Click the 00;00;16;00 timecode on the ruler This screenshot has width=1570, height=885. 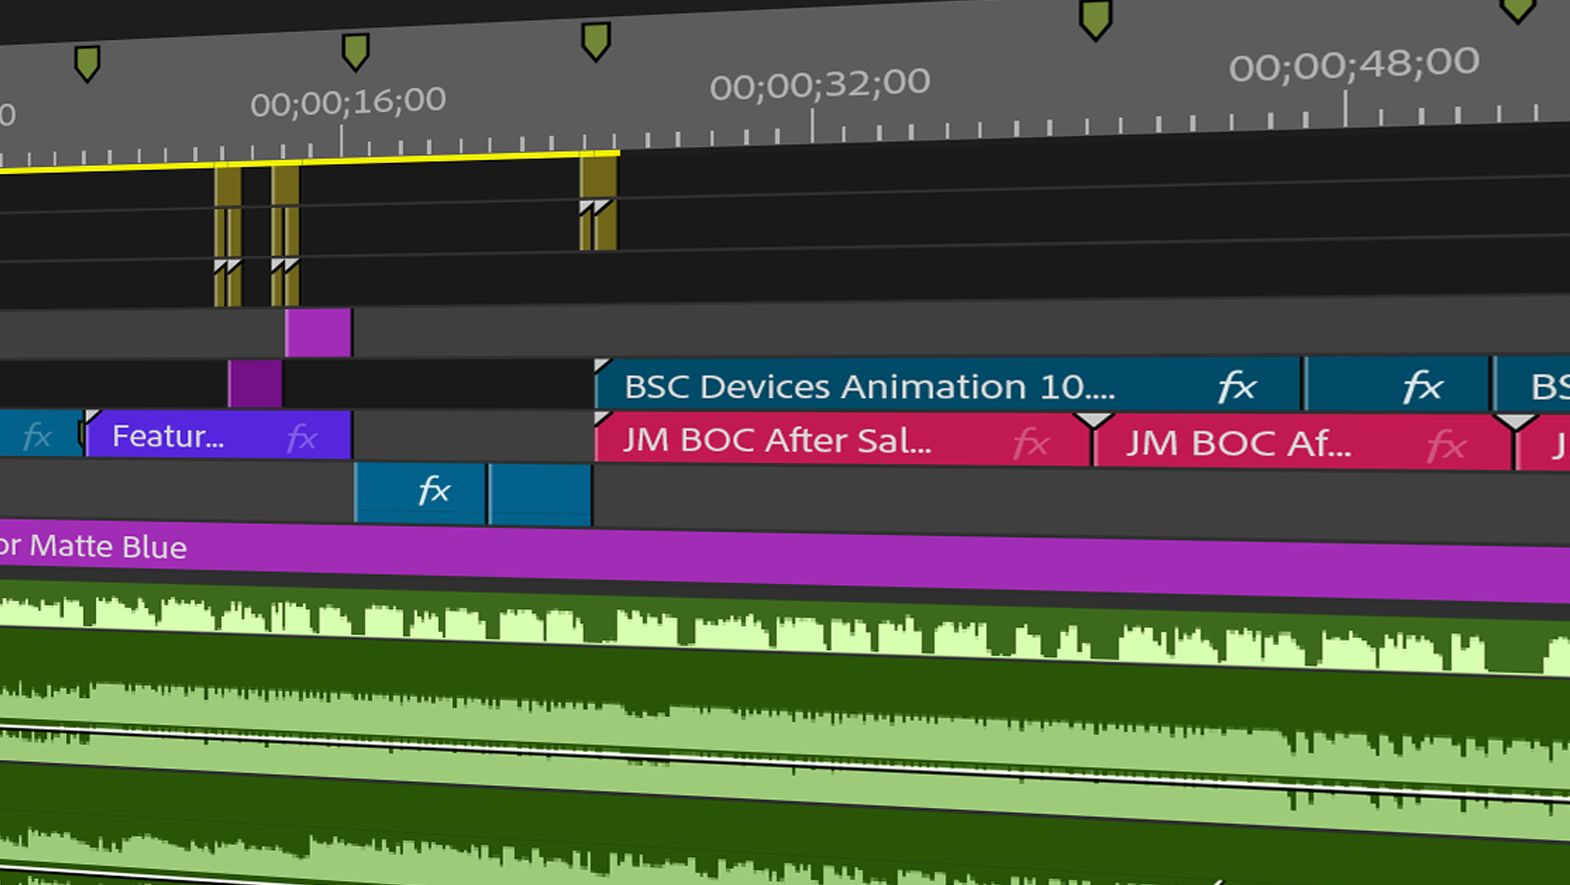(x=348, y=102)
